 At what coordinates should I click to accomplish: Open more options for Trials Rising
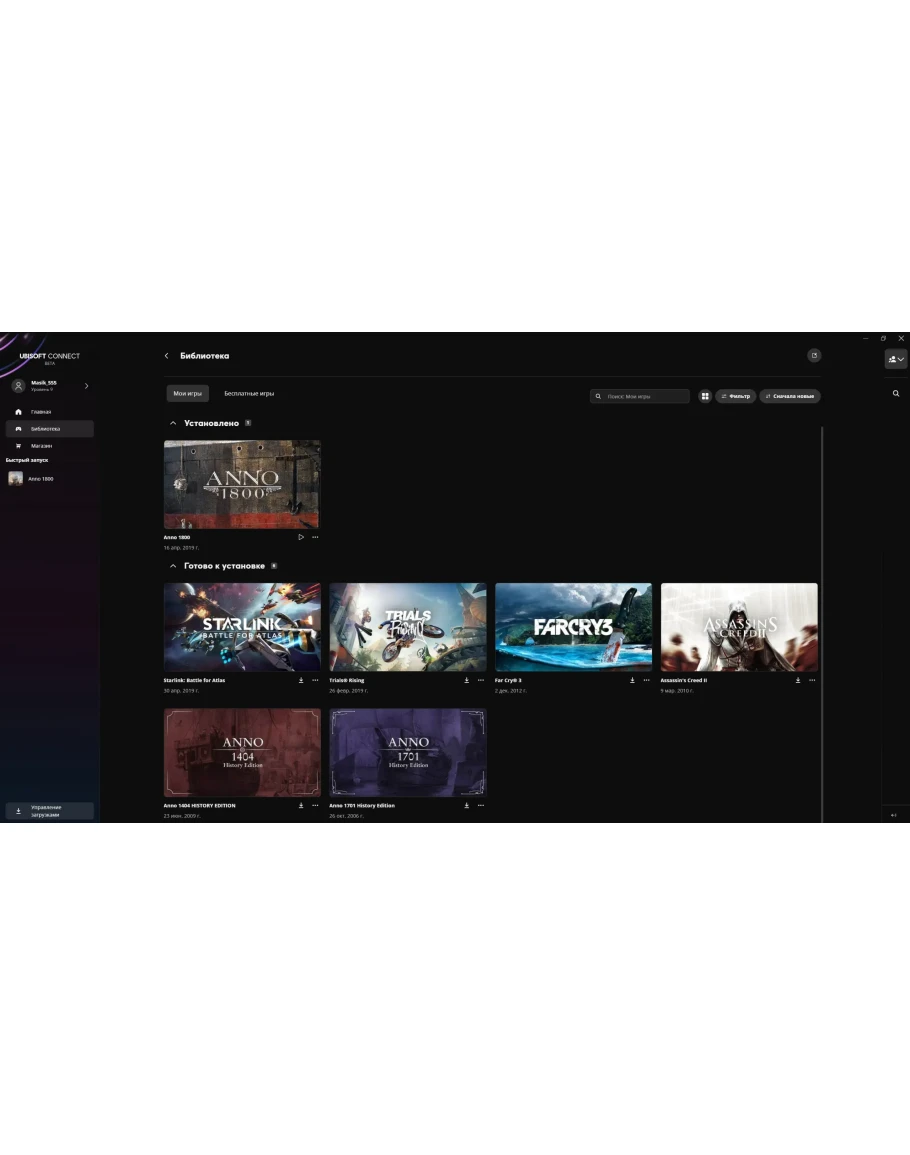click(x=481, y=681)
